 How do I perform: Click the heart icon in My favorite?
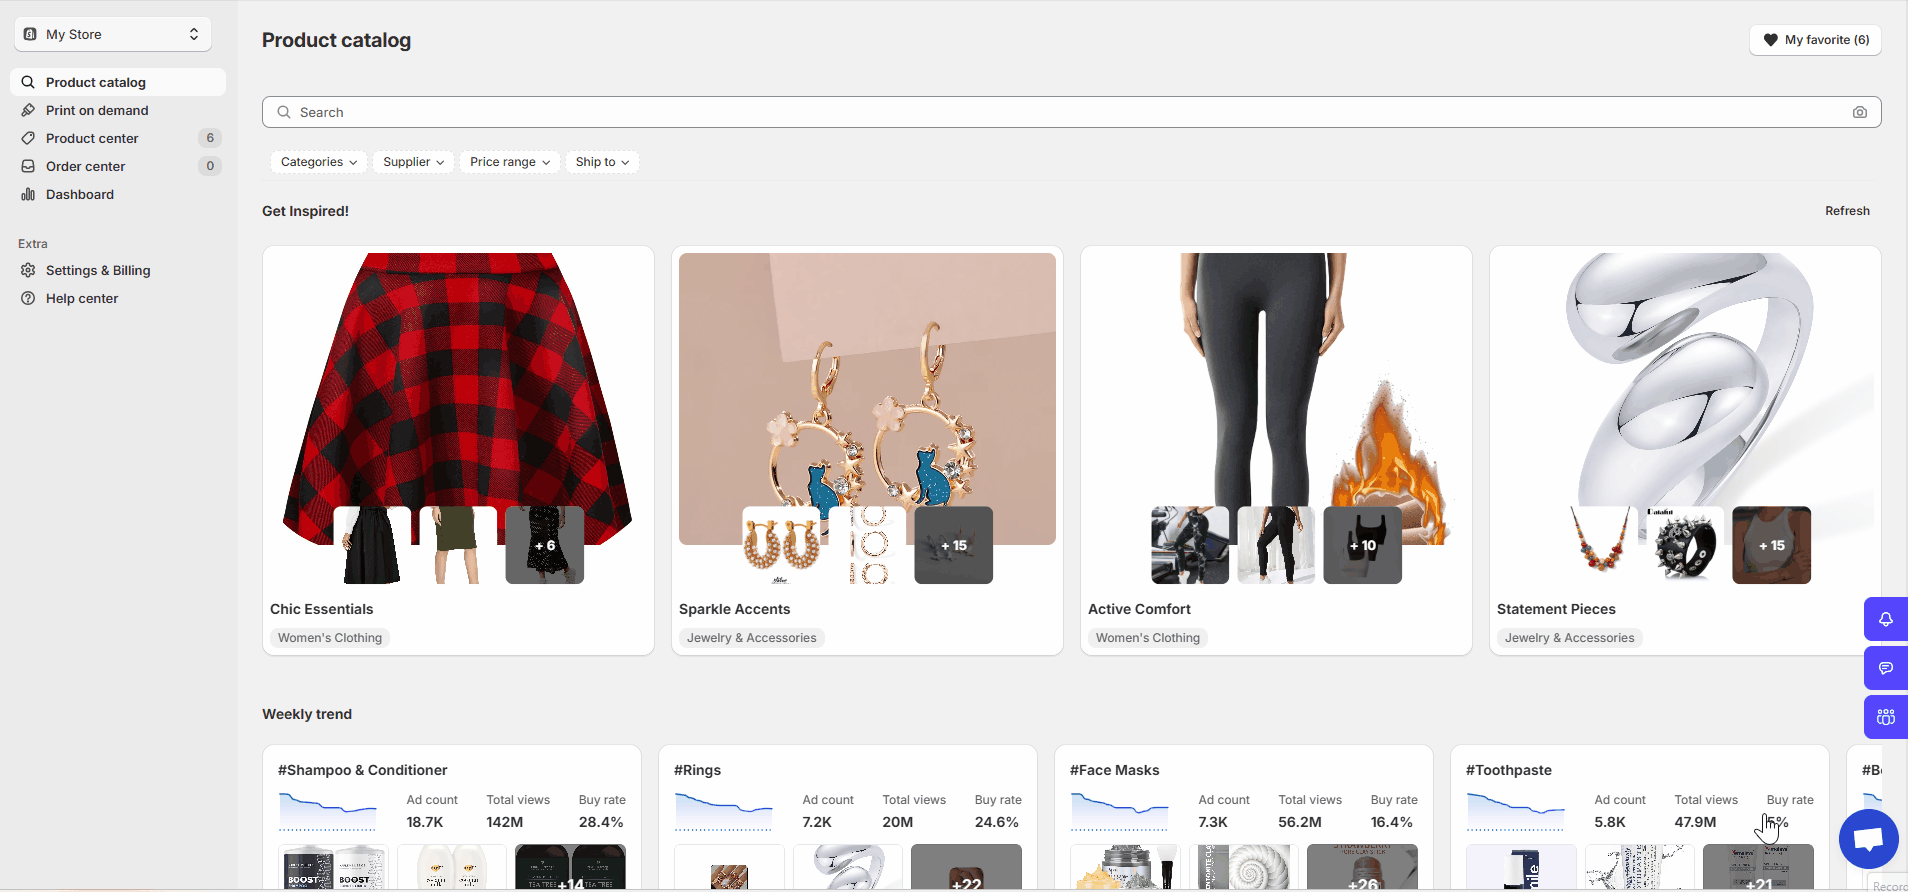(x=1770, y=40)
